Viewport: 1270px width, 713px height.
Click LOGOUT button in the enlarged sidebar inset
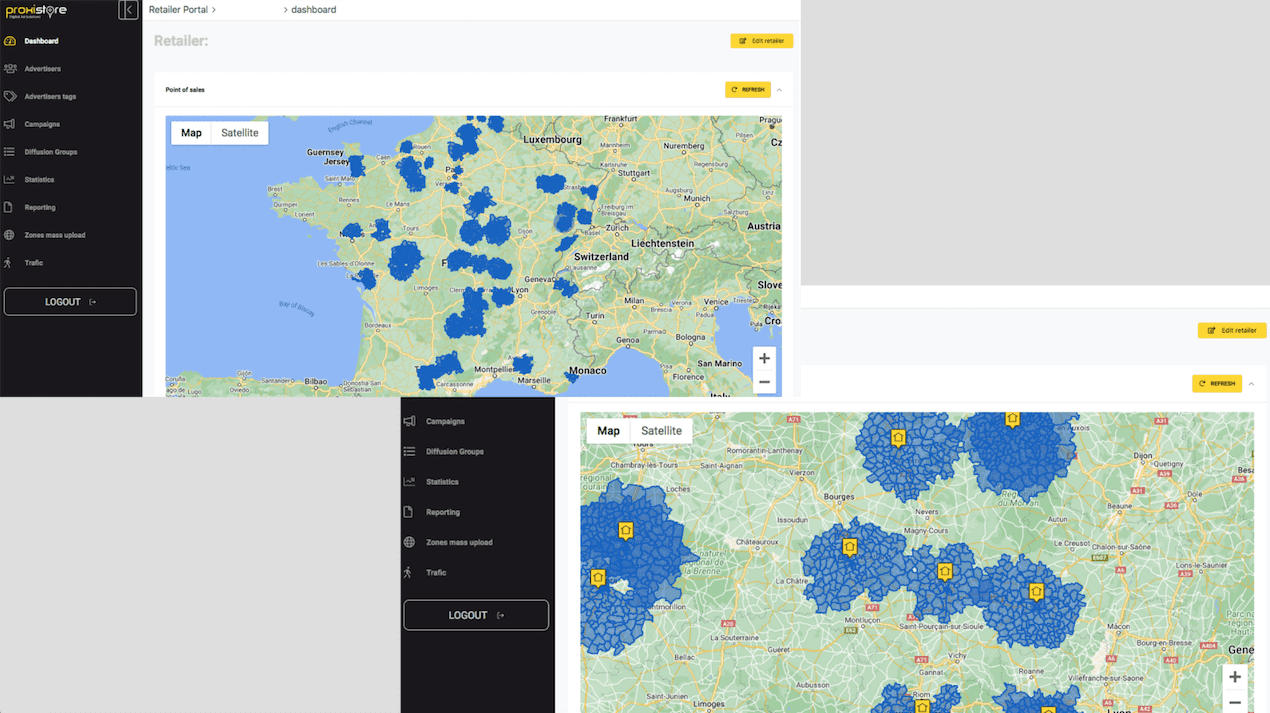pos(476,615)
